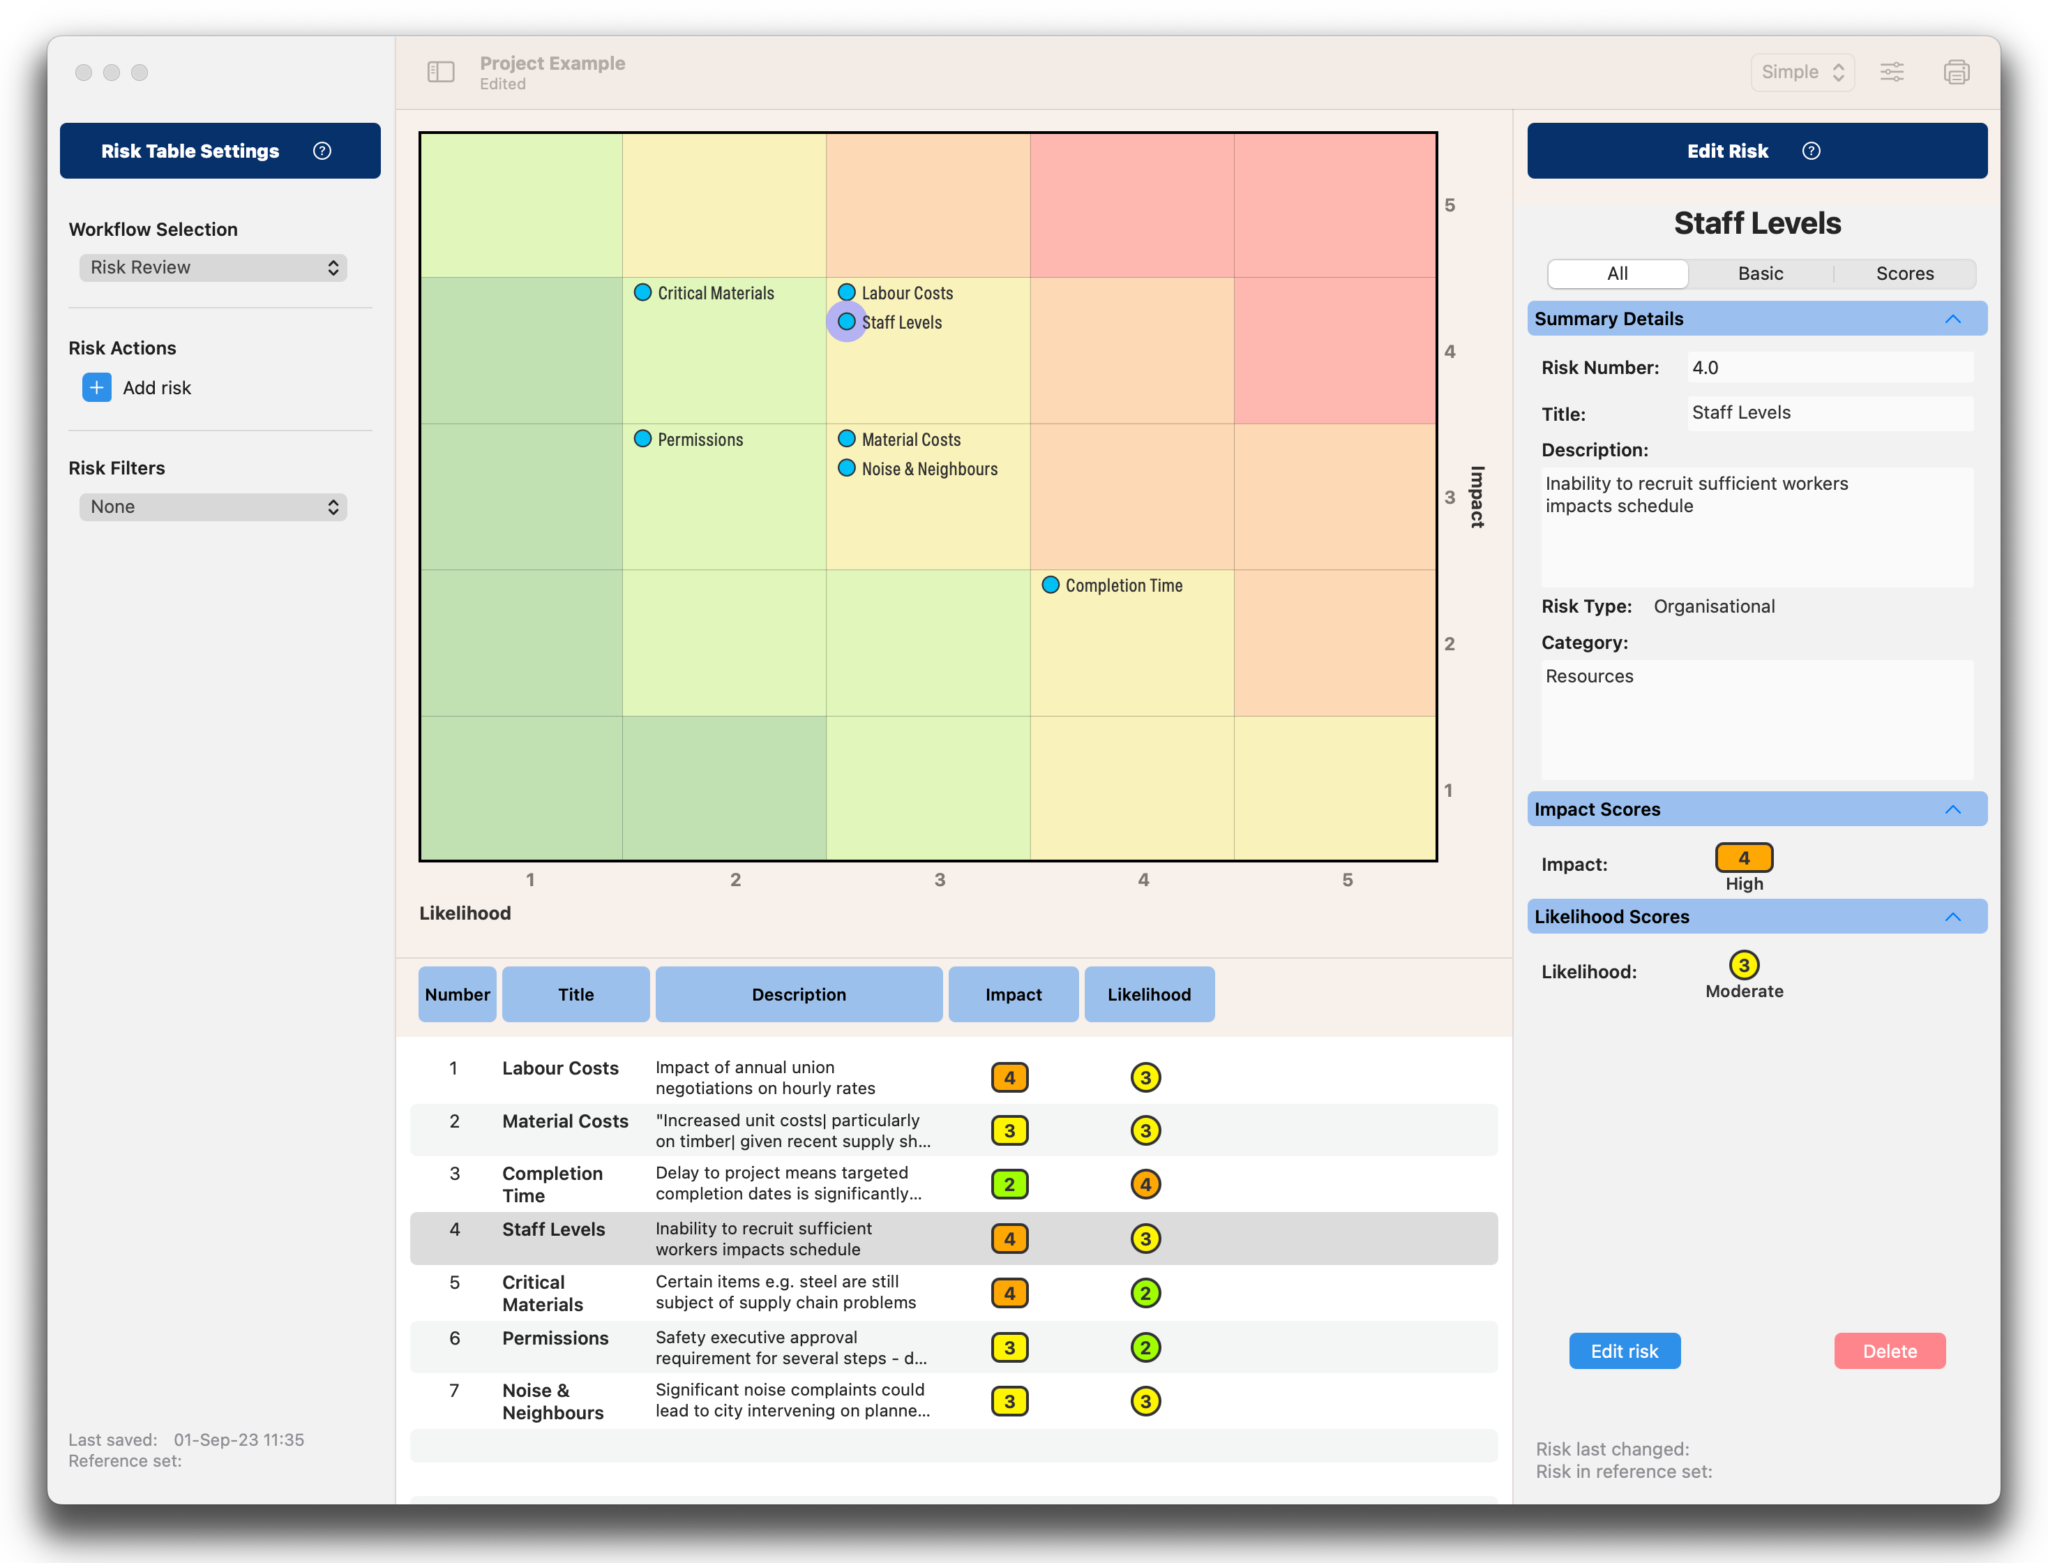Viewport: 2048px width, 1563px height.
Task: Click Material Costs impact badge 3
Action: coord(1010,1131)
